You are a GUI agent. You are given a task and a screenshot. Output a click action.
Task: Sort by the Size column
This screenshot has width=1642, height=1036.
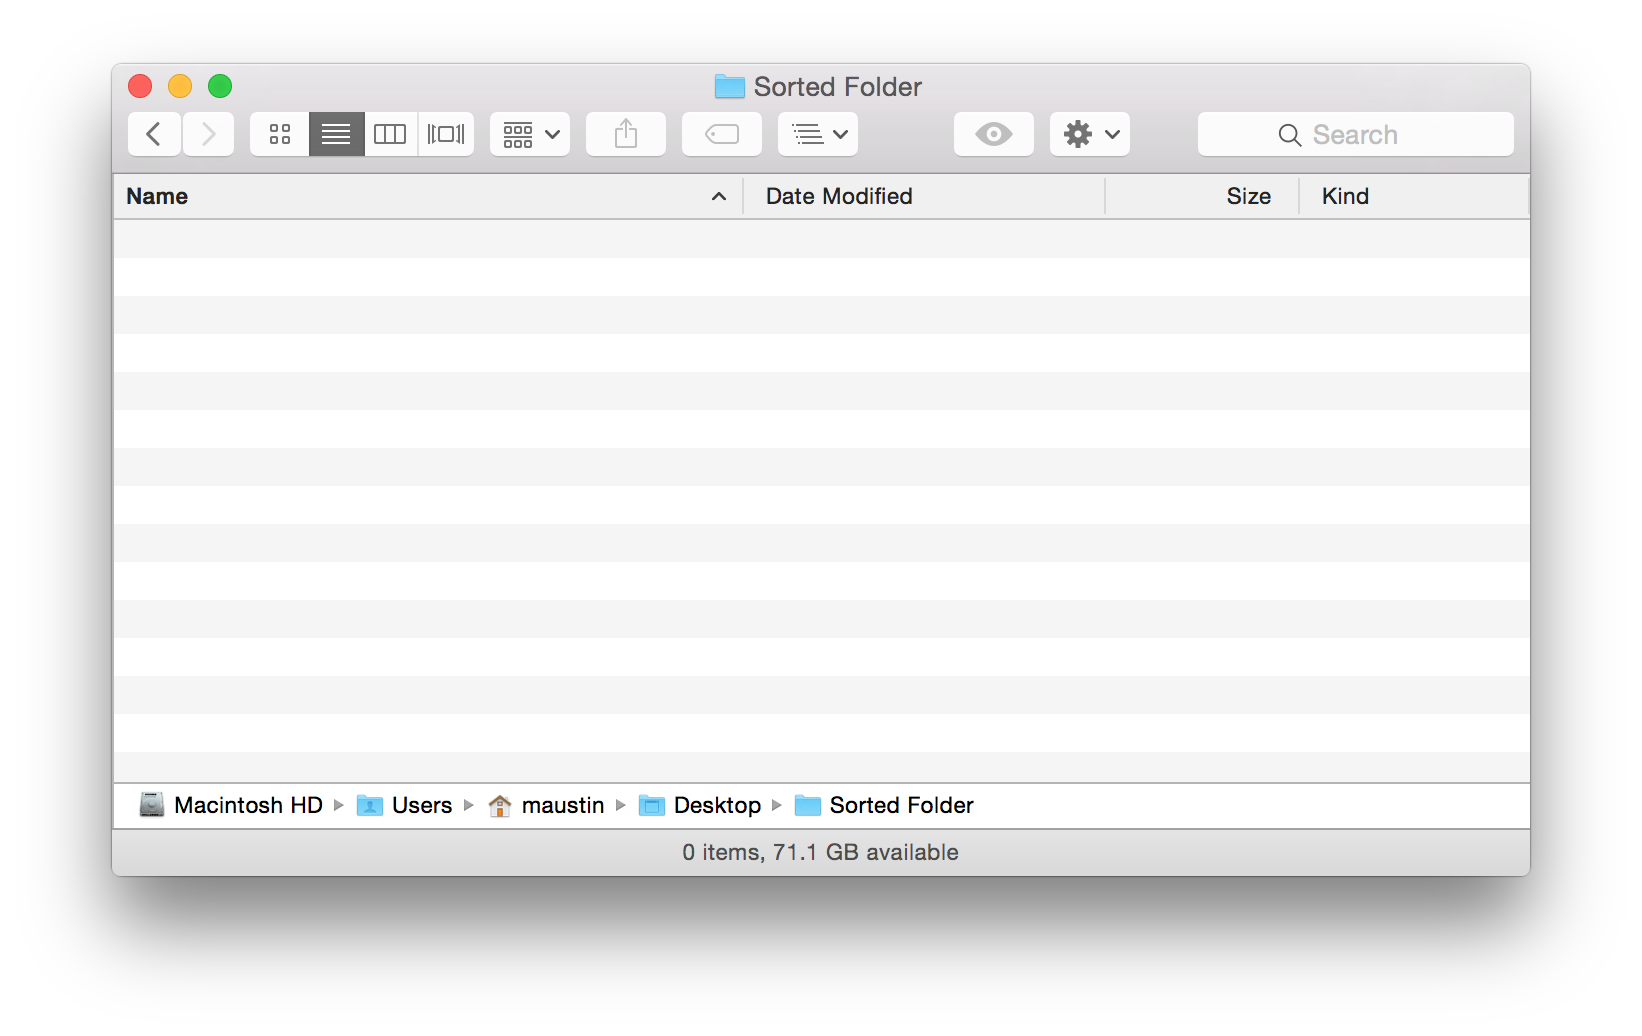1202,196
